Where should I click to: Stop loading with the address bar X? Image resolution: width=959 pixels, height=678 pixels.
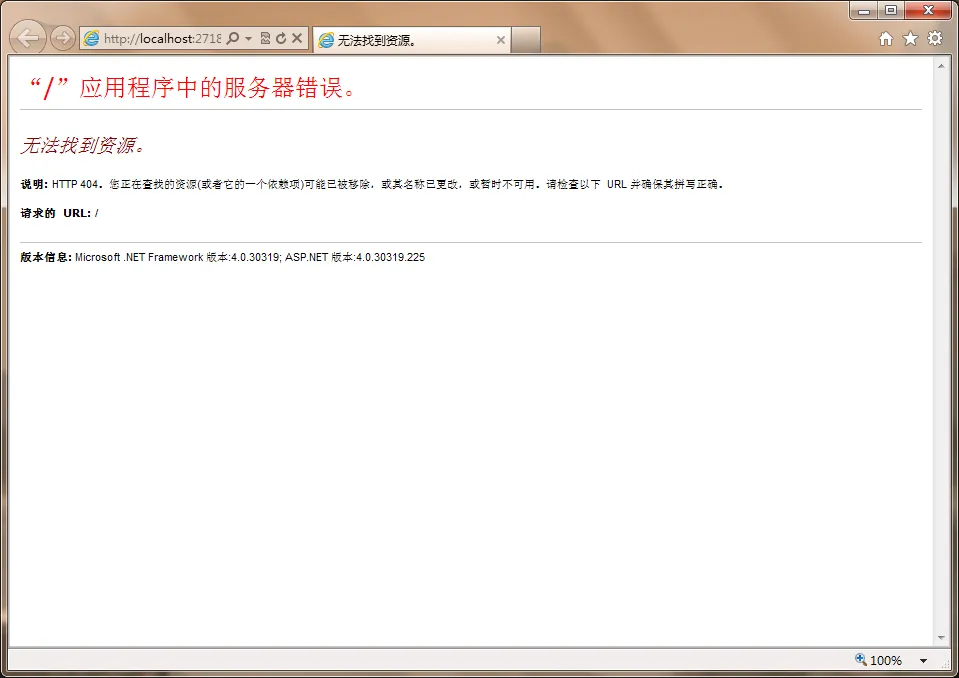click(x=297, y=38)
